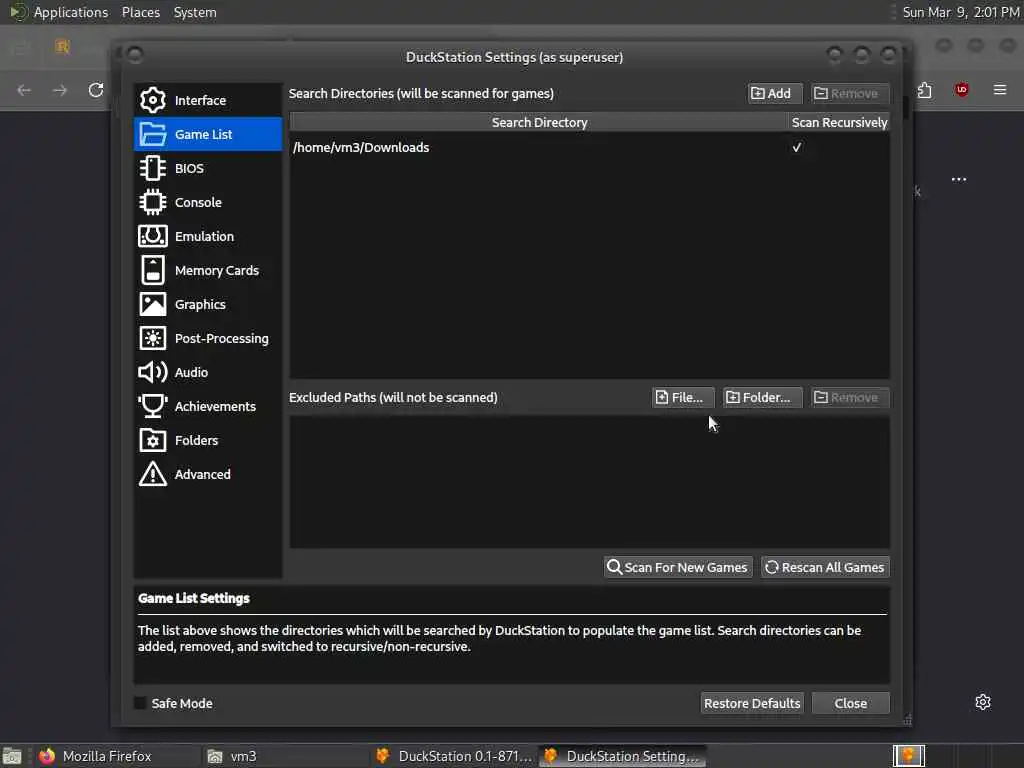Click show desktop icon in taskbar
Image resolution: width=1024 pixels, height=768 pixels.
coord(12,756)
